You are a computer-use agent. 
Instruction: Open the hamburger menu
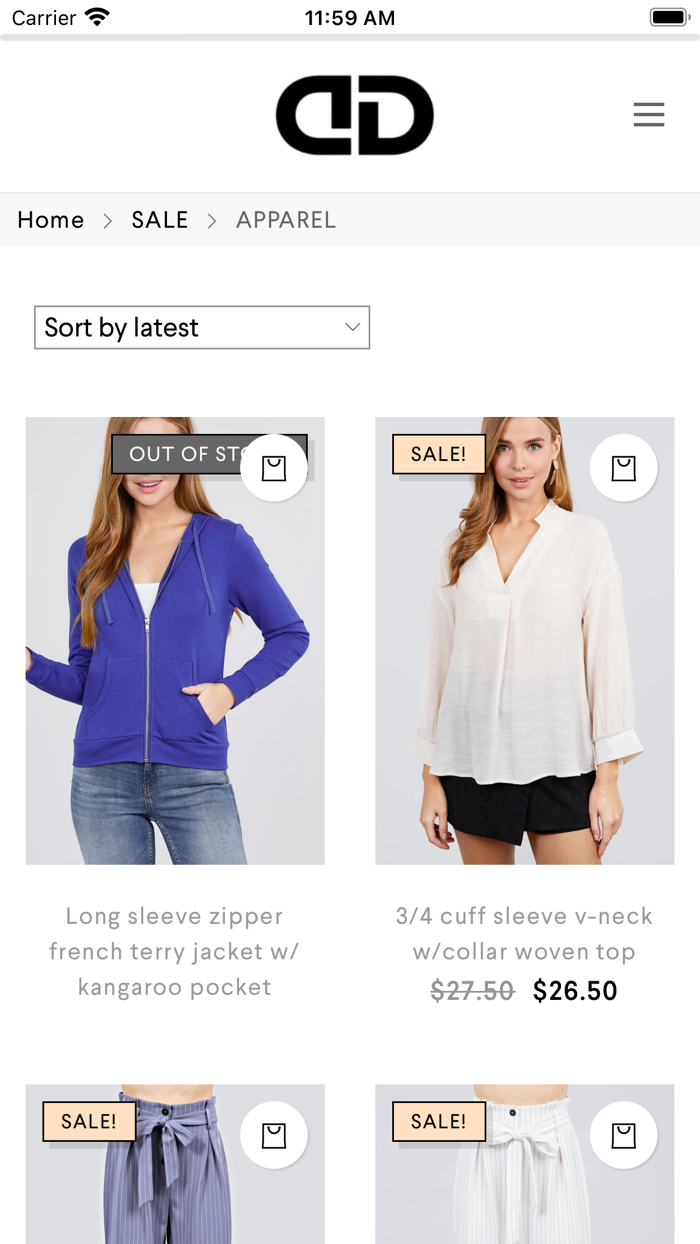[x=649, y=115]
